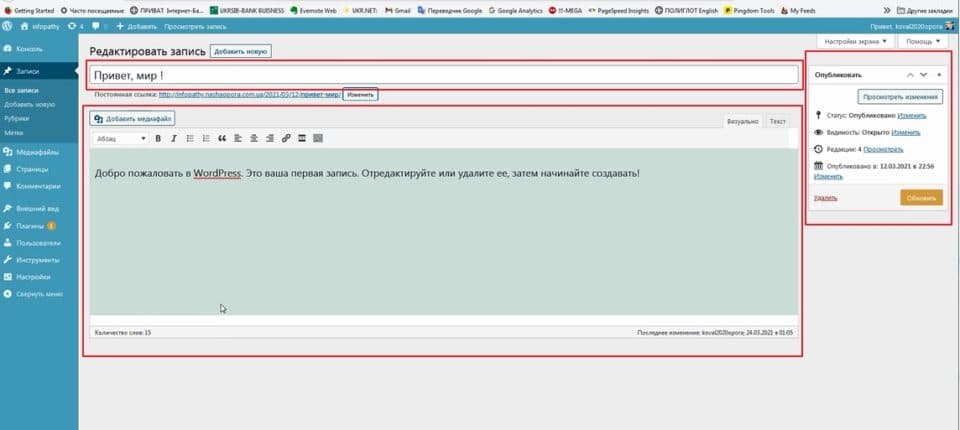Align the text left
Viewport: 960px width, 430px height.
tap(238, 138)
